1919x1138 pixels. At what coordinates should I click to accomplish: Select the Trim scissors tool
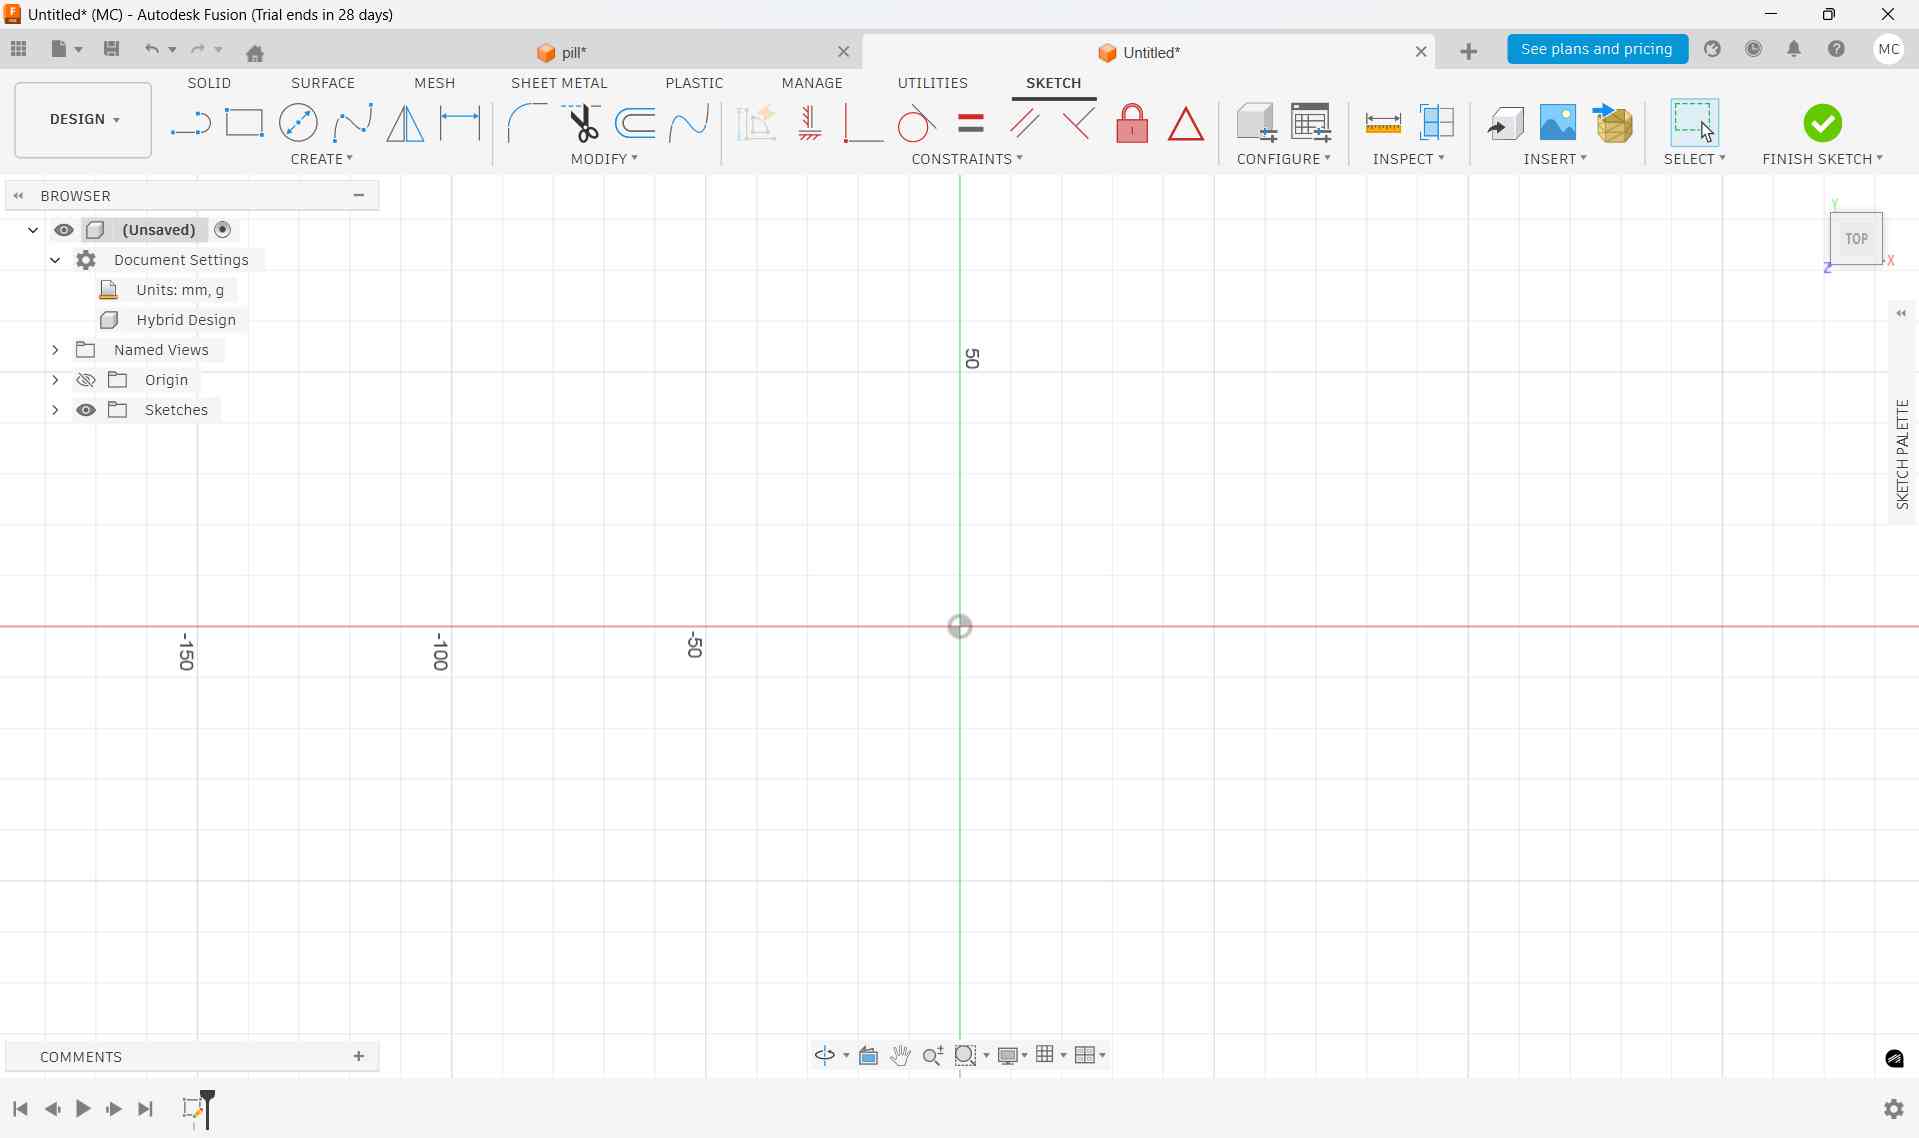pos(581,123)
